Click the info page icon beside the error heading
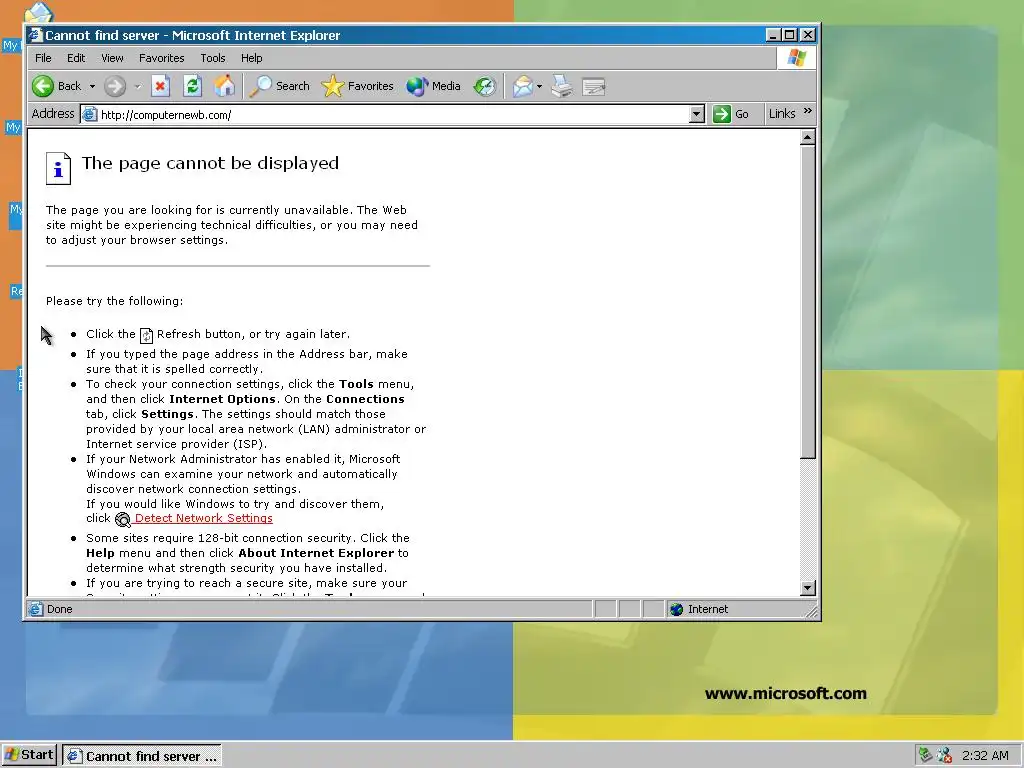This screenshot has height=768, width=1024. pos(58,168)
